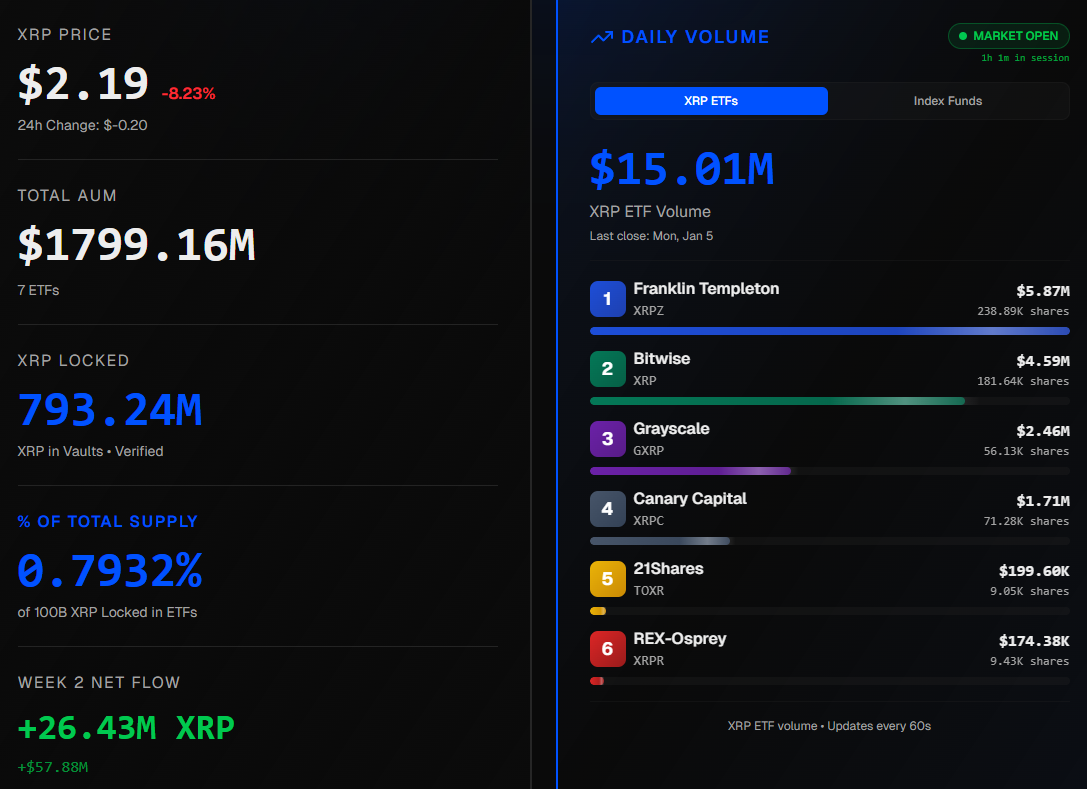Click the Daily Volume trend arrow icon
This screenshot has height=789, width=1087.
click(x=602, y=37)
